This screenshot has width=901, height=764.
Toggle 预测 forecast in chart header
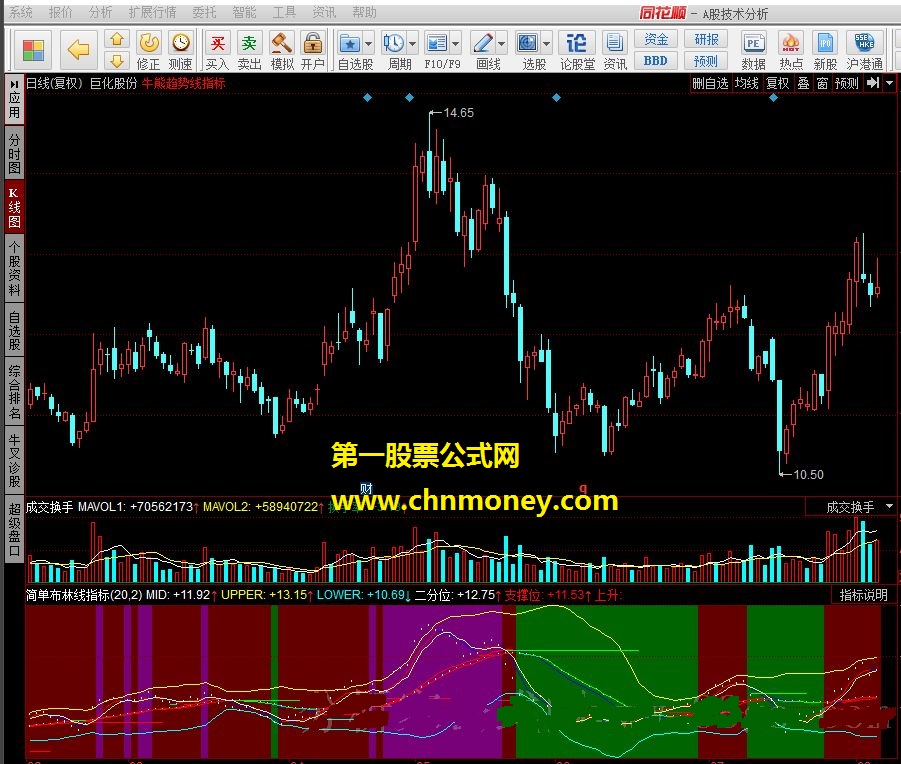pyautogui.click(x=846, y=83)
